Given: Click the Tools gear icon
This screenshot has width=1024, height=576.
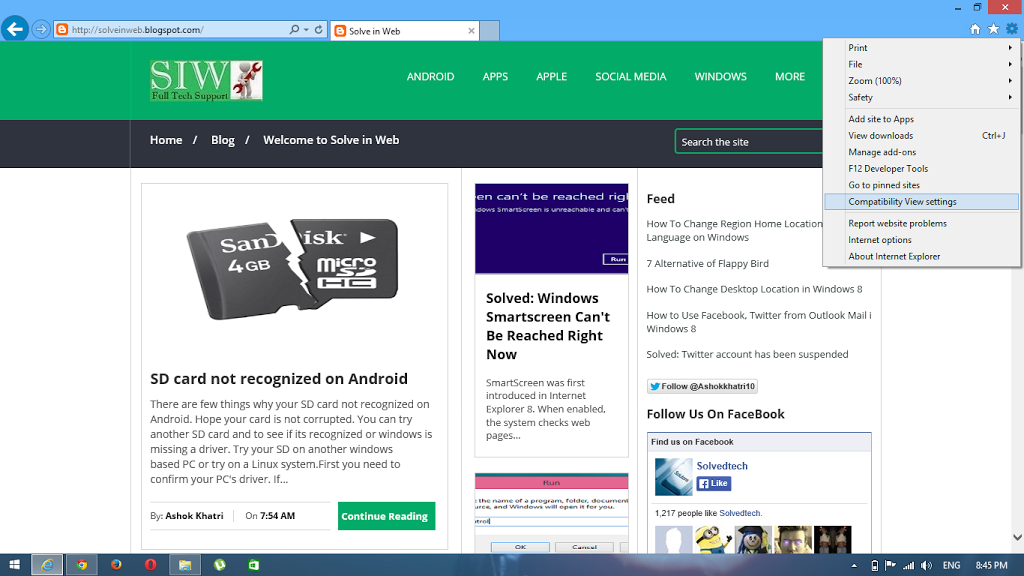Looking at the screenshot, I should pos(1011,29).
